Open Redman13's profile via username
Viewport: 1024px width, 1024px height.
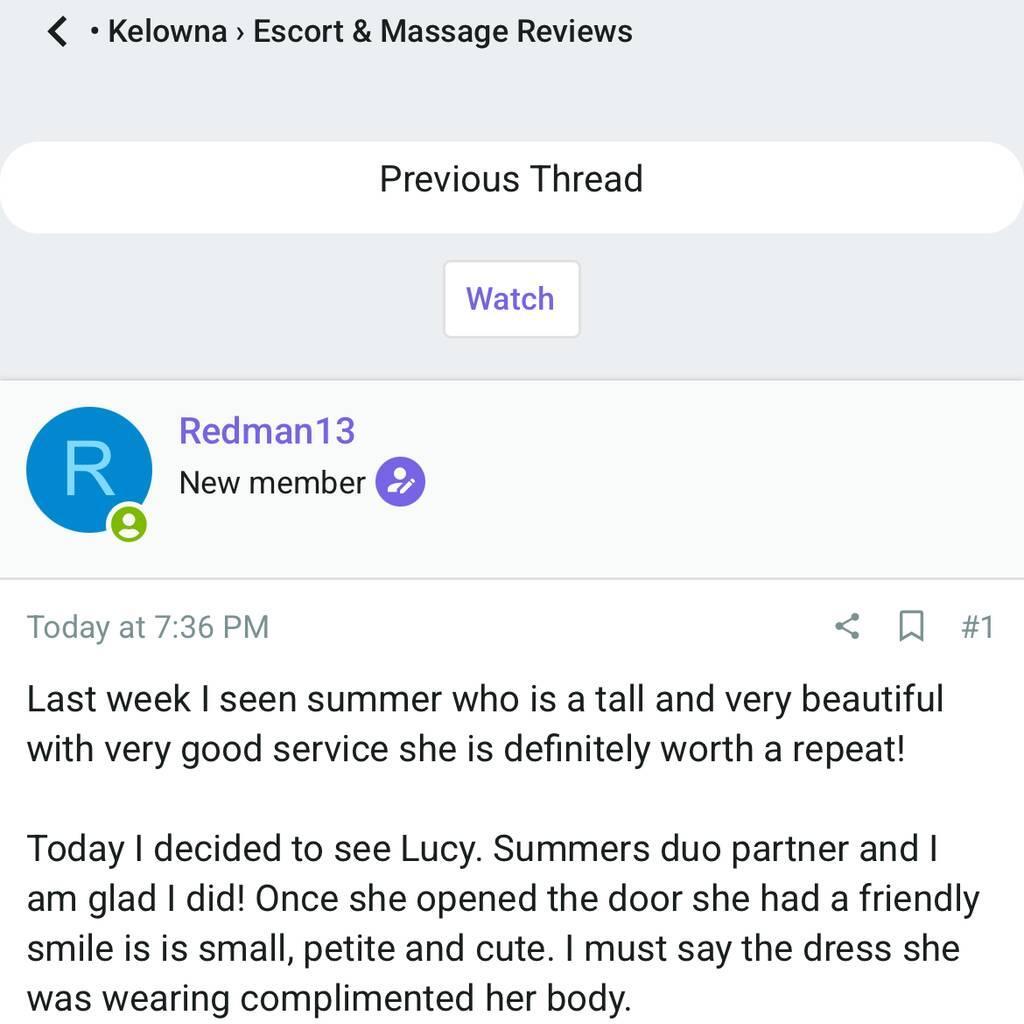coord(266,431)
